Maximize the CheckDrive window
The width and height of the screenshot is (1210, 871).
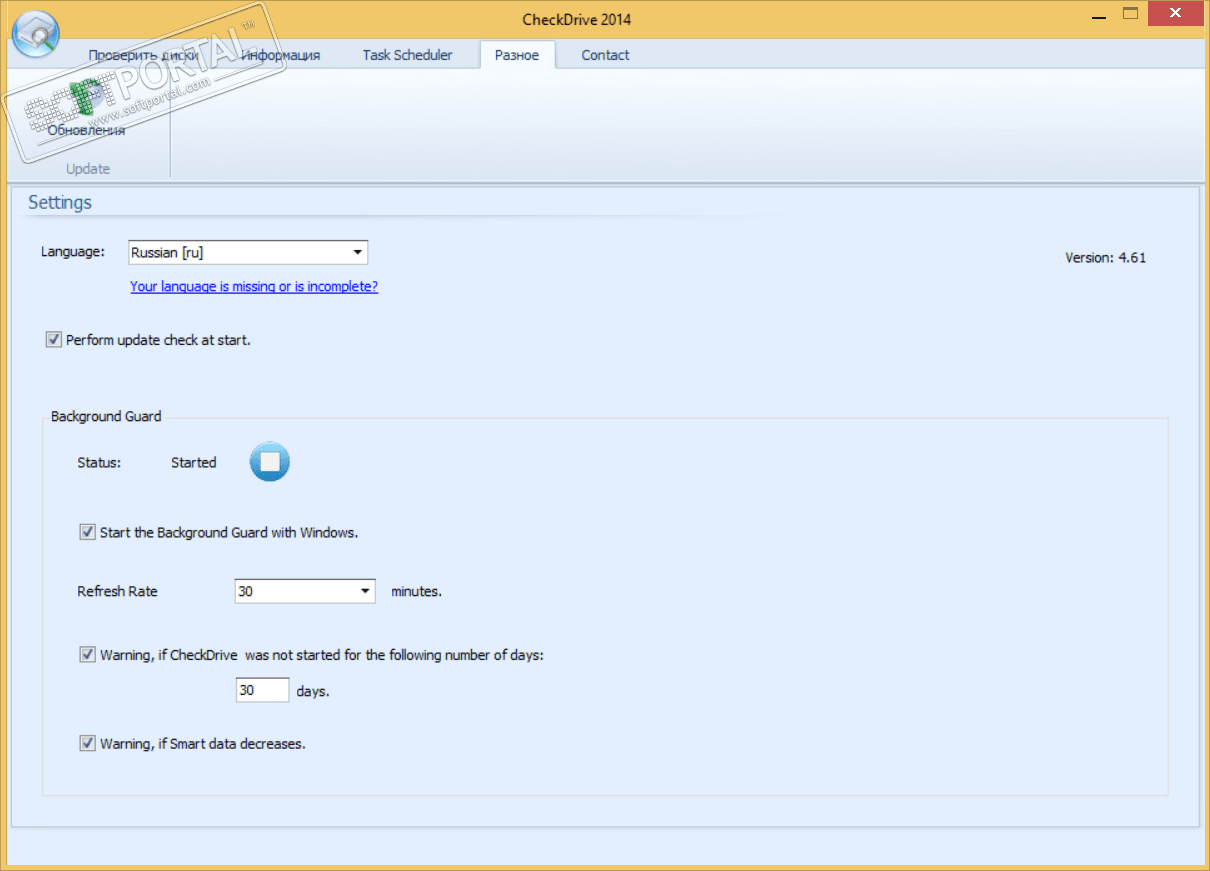1131,14
